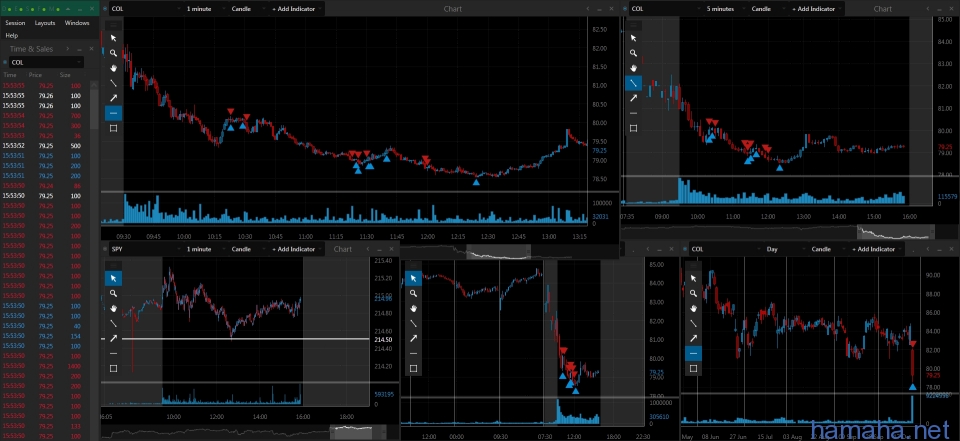
Task: Open the Add Indicator dropdown in COL 1 minute chart
Action: [x=296, y=9]
